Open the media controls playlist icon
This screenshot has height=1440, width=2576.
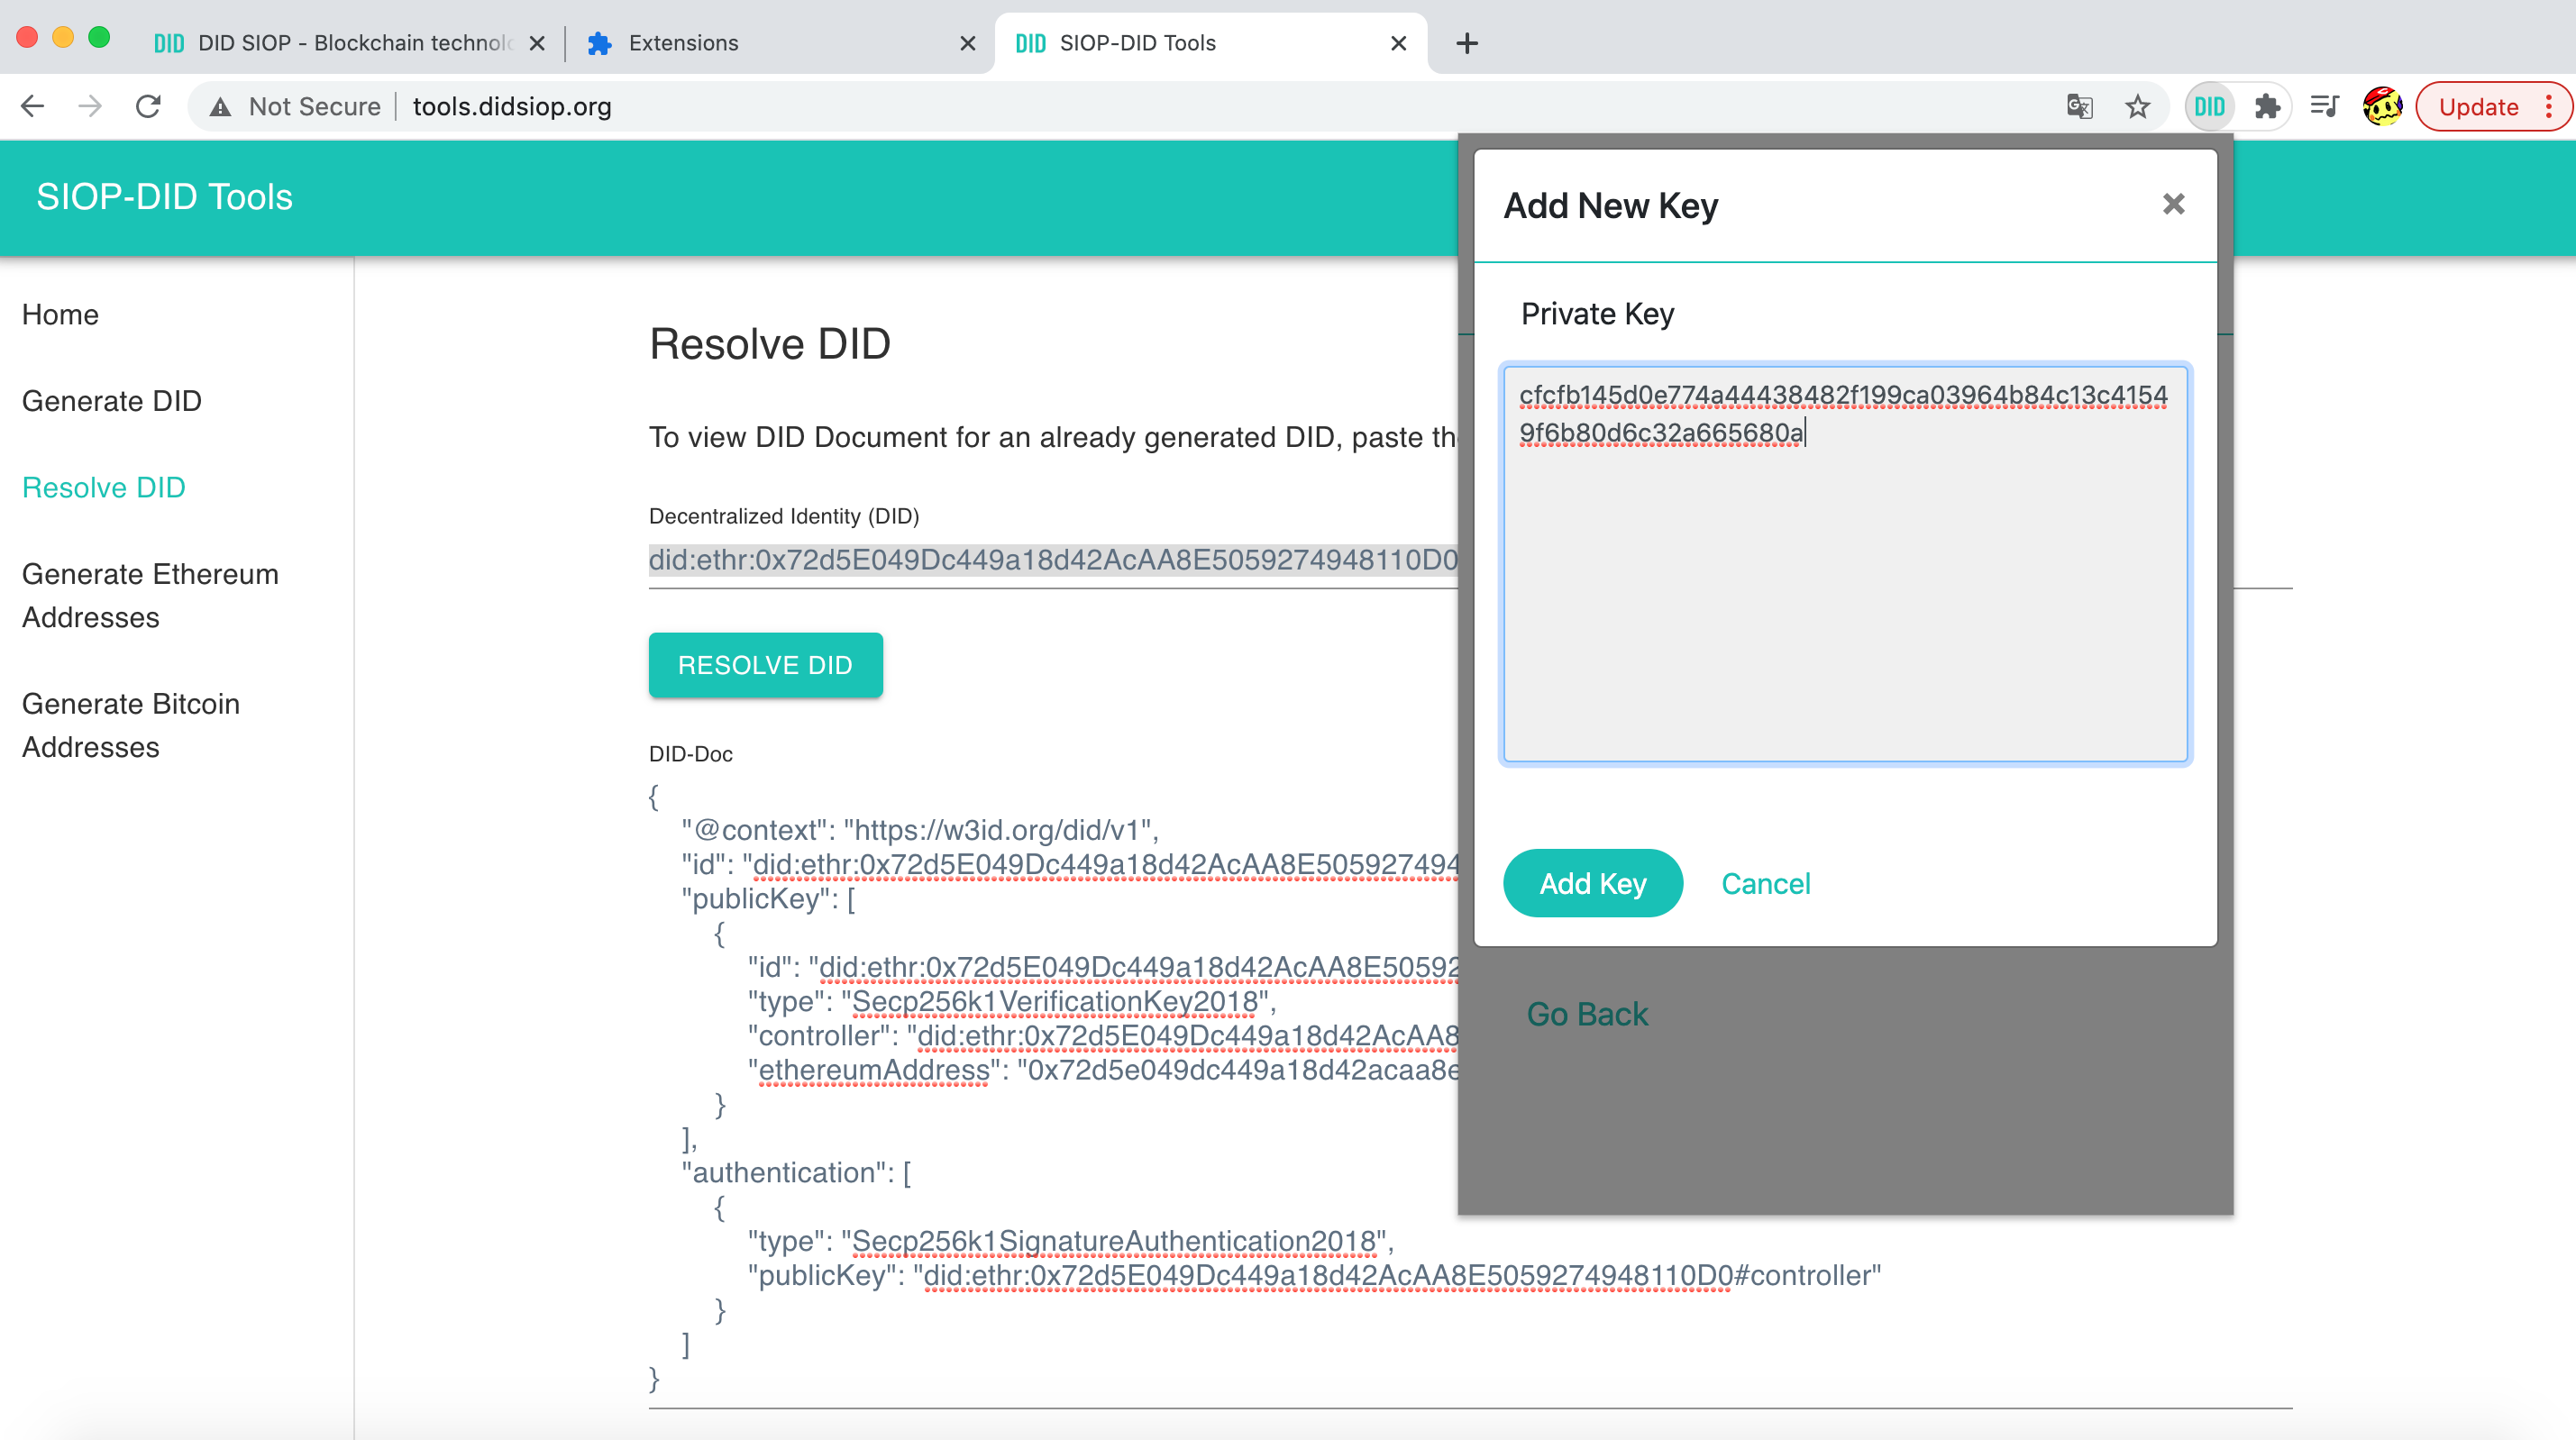2324,107
